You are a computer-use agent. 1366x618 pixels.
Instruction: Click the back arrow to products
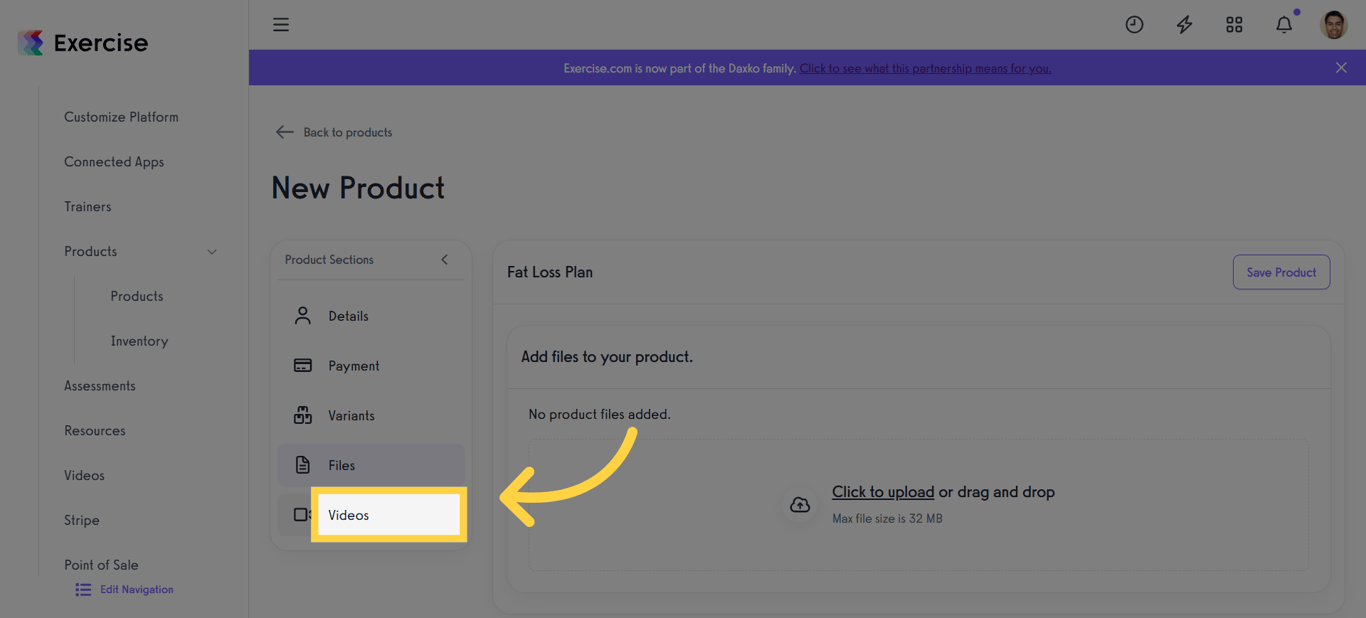284,131
